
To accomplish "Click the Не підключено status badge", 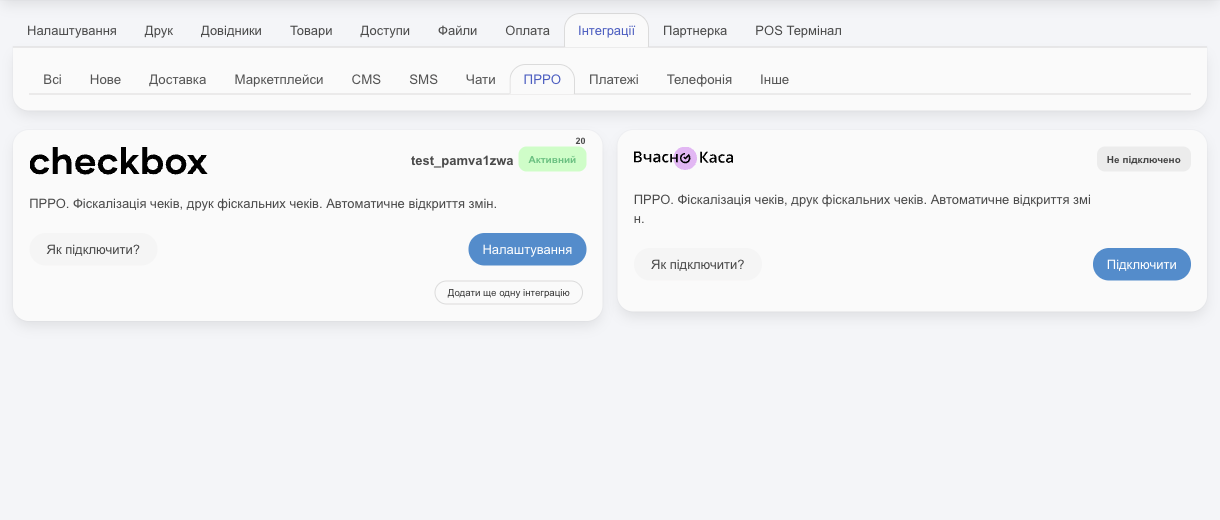I will 1143,159.
